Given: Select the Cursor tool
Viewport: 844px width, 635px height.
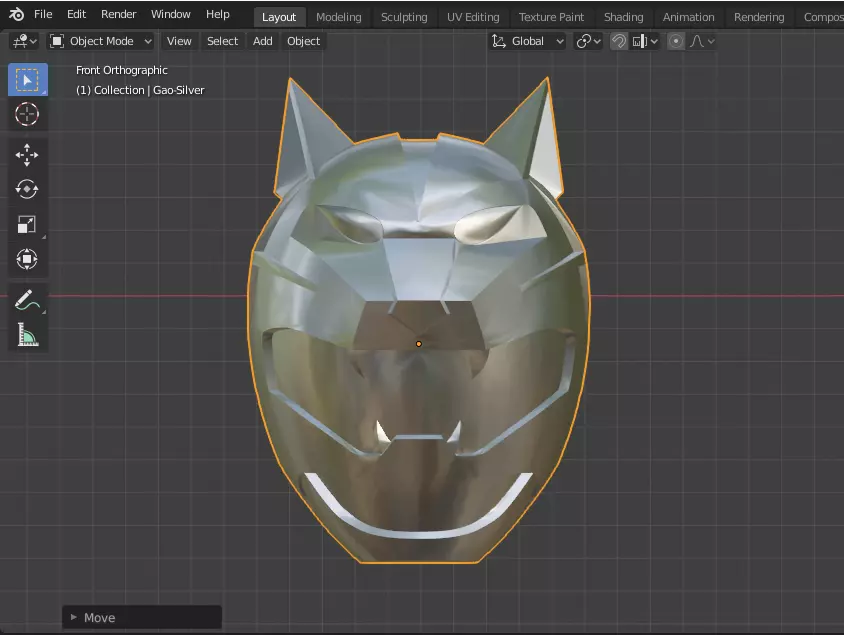Looking at the screenshot, I should (27, 114).
